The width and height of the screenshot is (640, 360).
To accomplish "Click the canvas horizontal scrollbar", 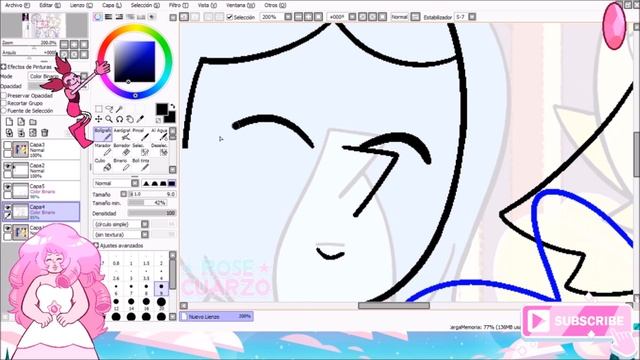I will click(394, 305).
